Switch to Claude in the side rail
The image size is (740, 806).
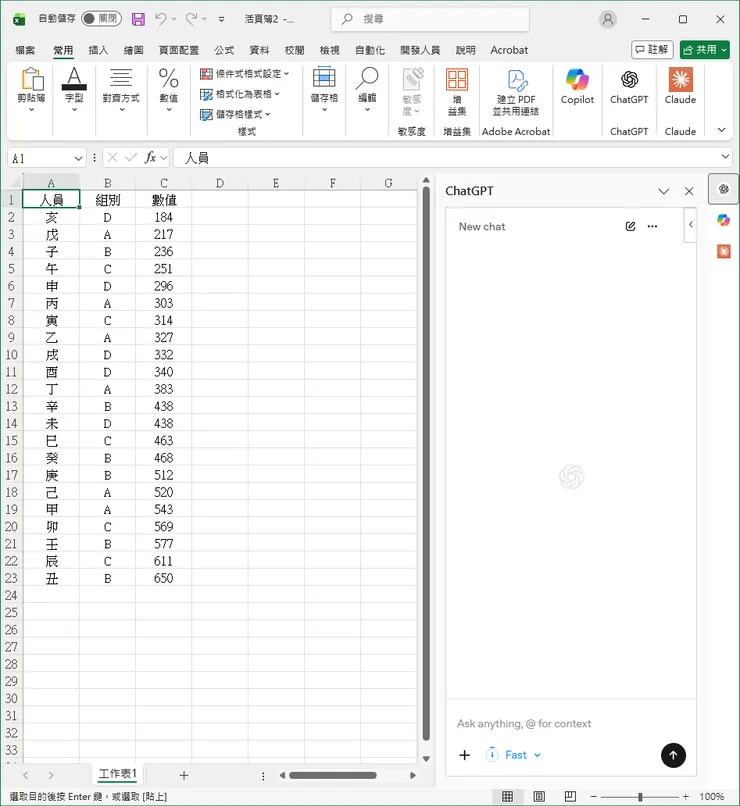tap(724, 251)
